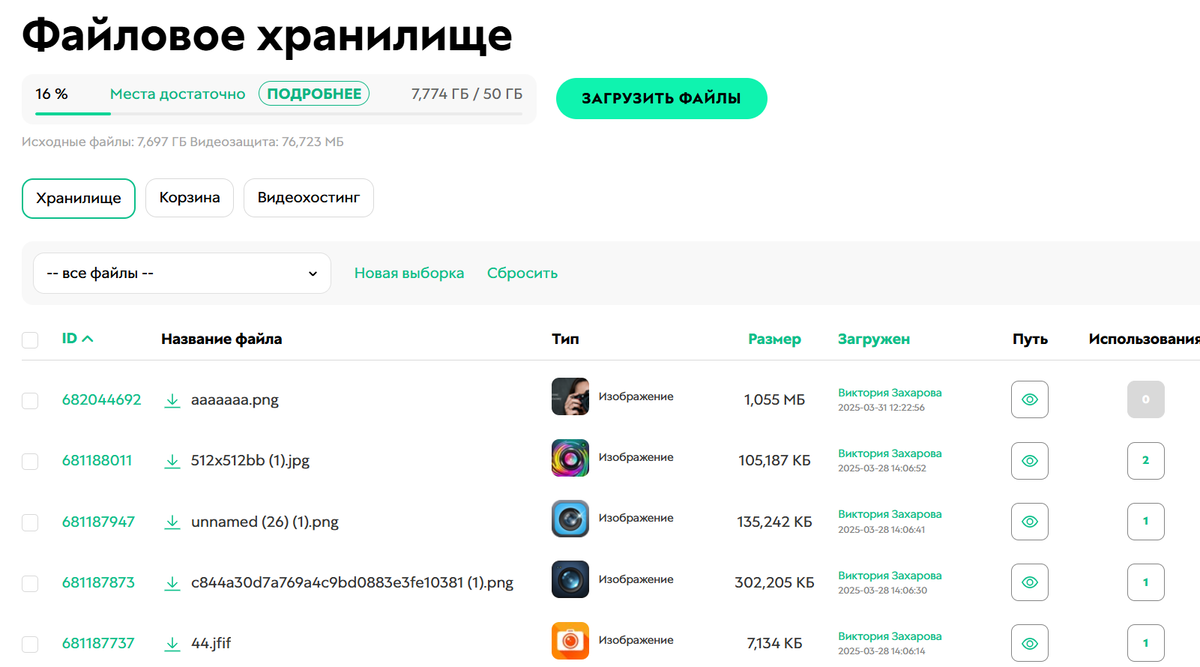Click uploader Виктория Захарова for file 682044692
Viewport: 1200px width, 667px height.
click(890, 393)
